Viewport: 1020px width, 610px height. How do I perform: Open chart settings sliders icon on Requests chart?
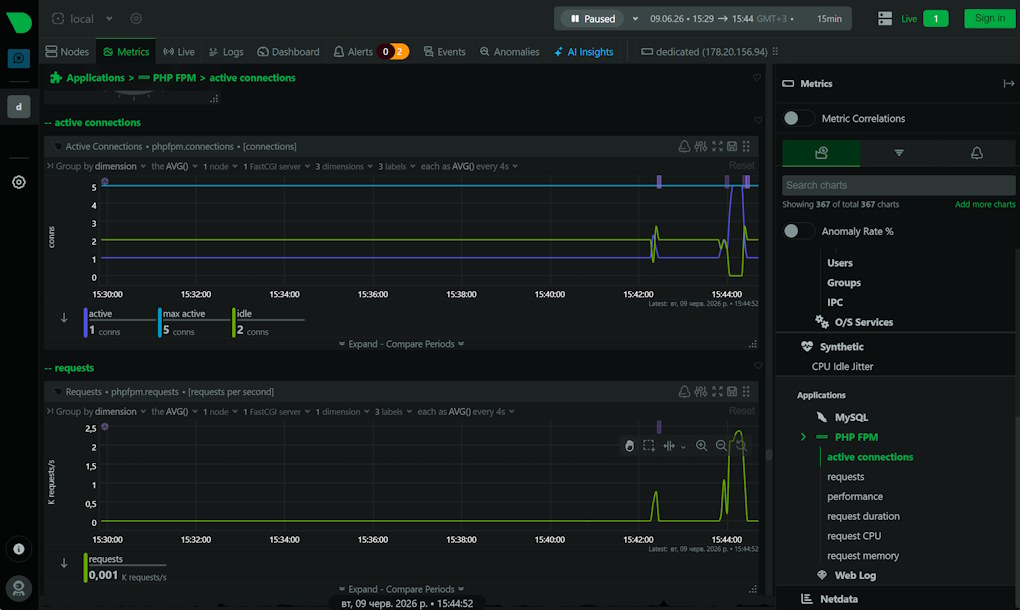701,391
